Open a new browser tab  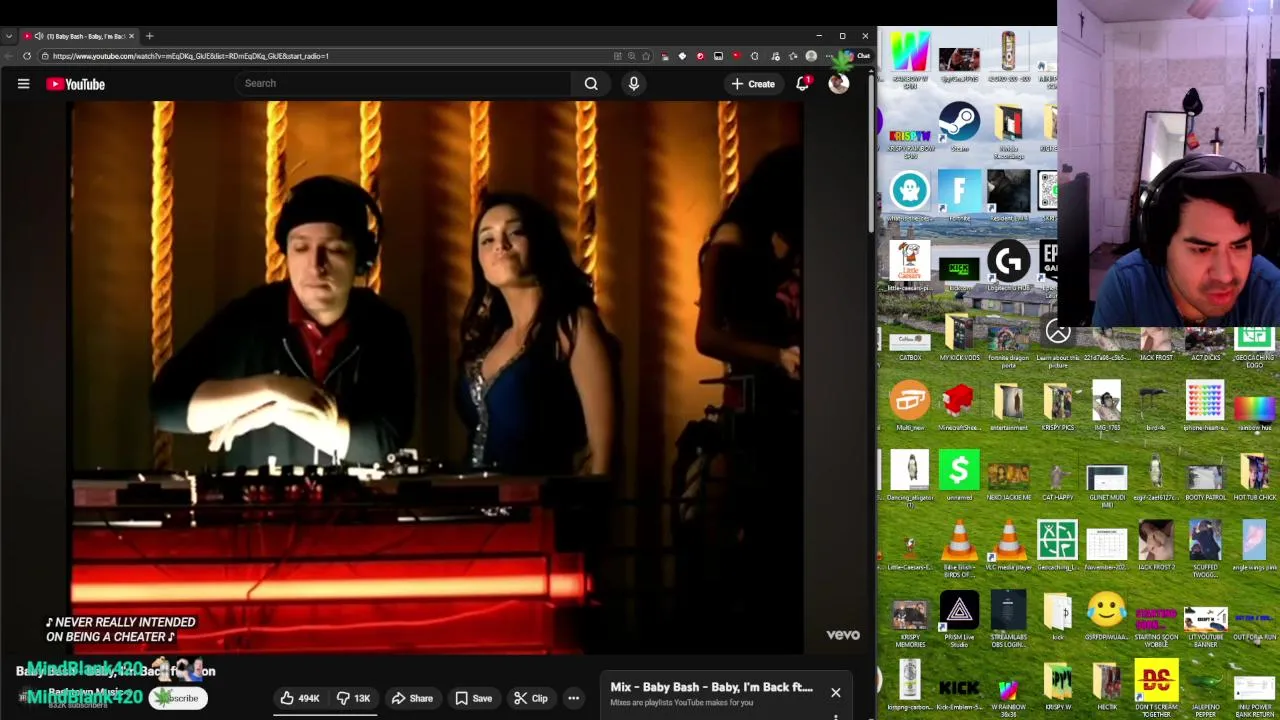(x=149, y=36)
